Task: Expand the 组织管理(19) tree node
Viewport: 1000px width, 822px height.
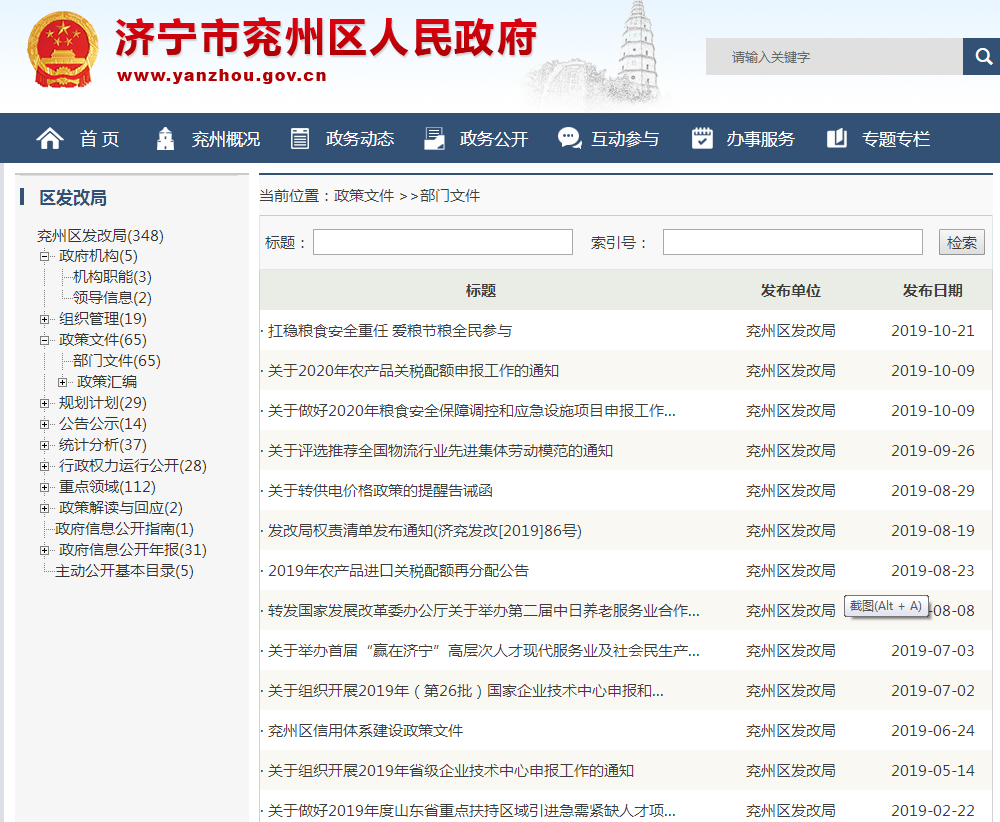Action: pos(44,319)
